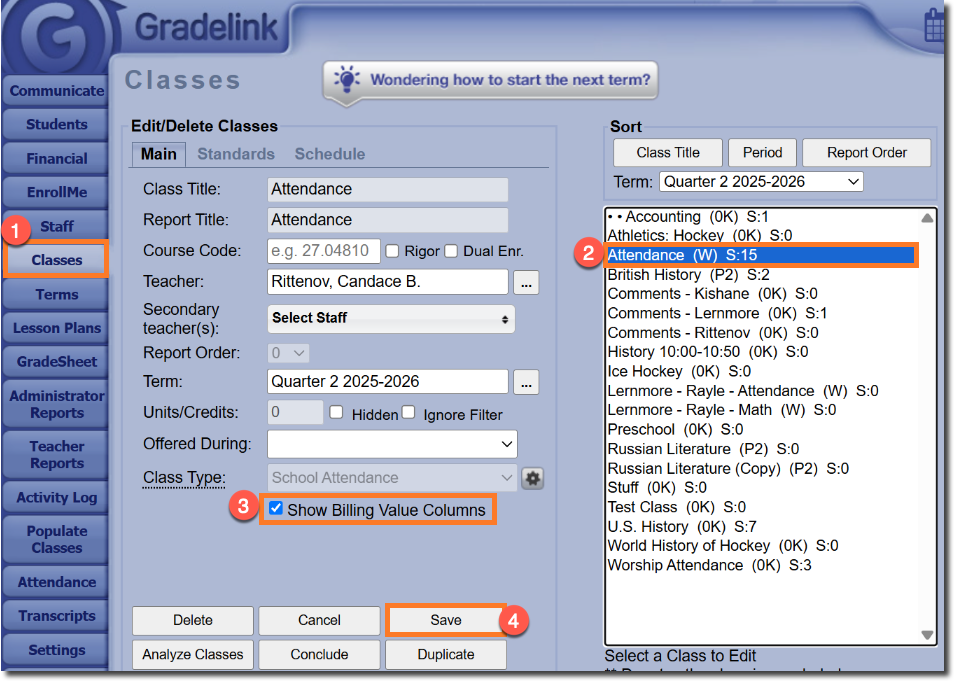Select 'Attendance (W) S:15' in class list
Screen dimensions: 954x681
point(761,255)
